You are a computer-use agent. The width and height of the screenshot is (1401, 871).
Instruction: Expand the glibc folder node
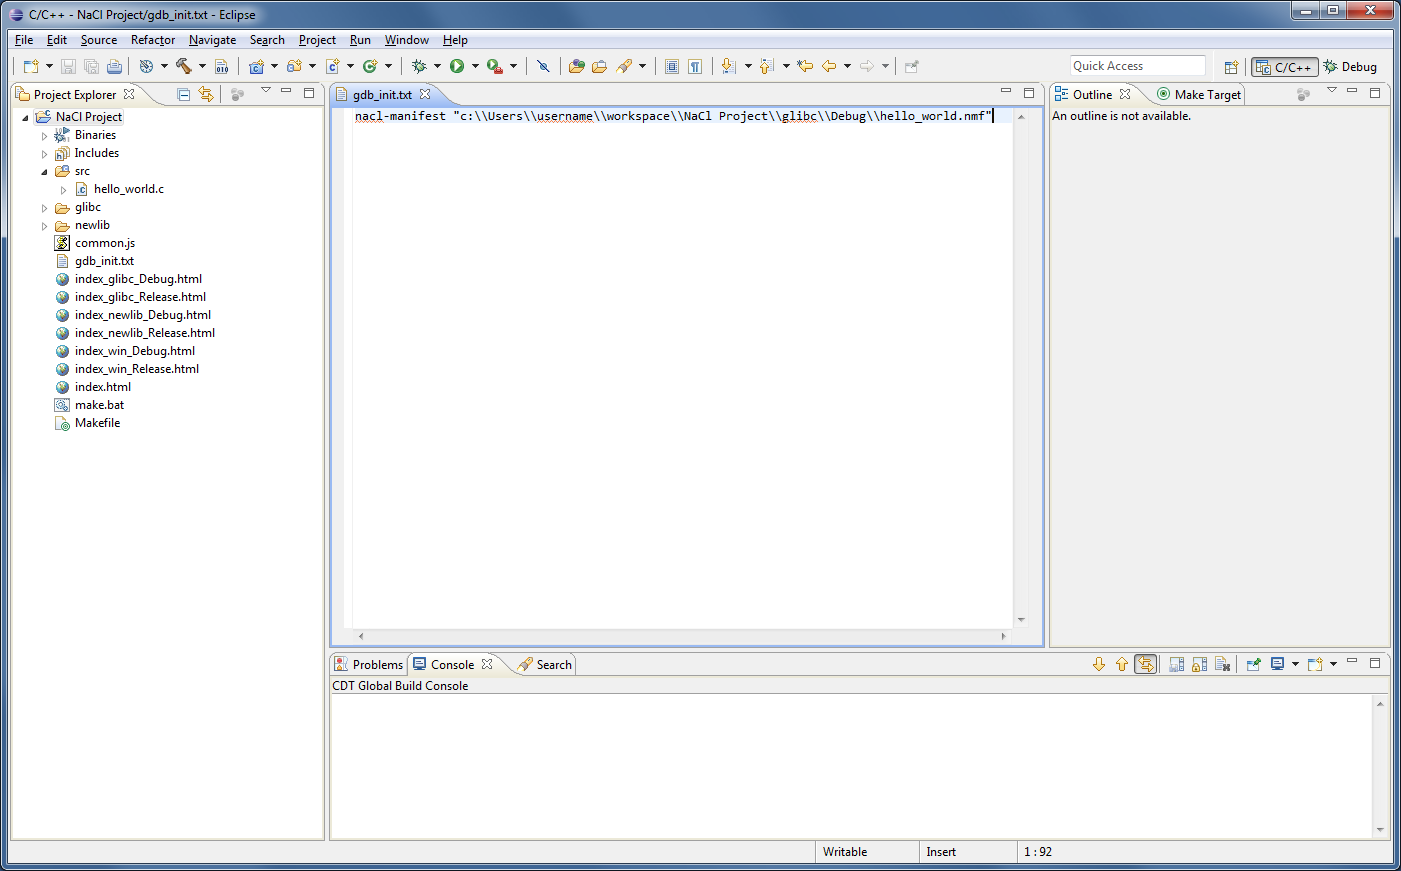click(44, 208)
